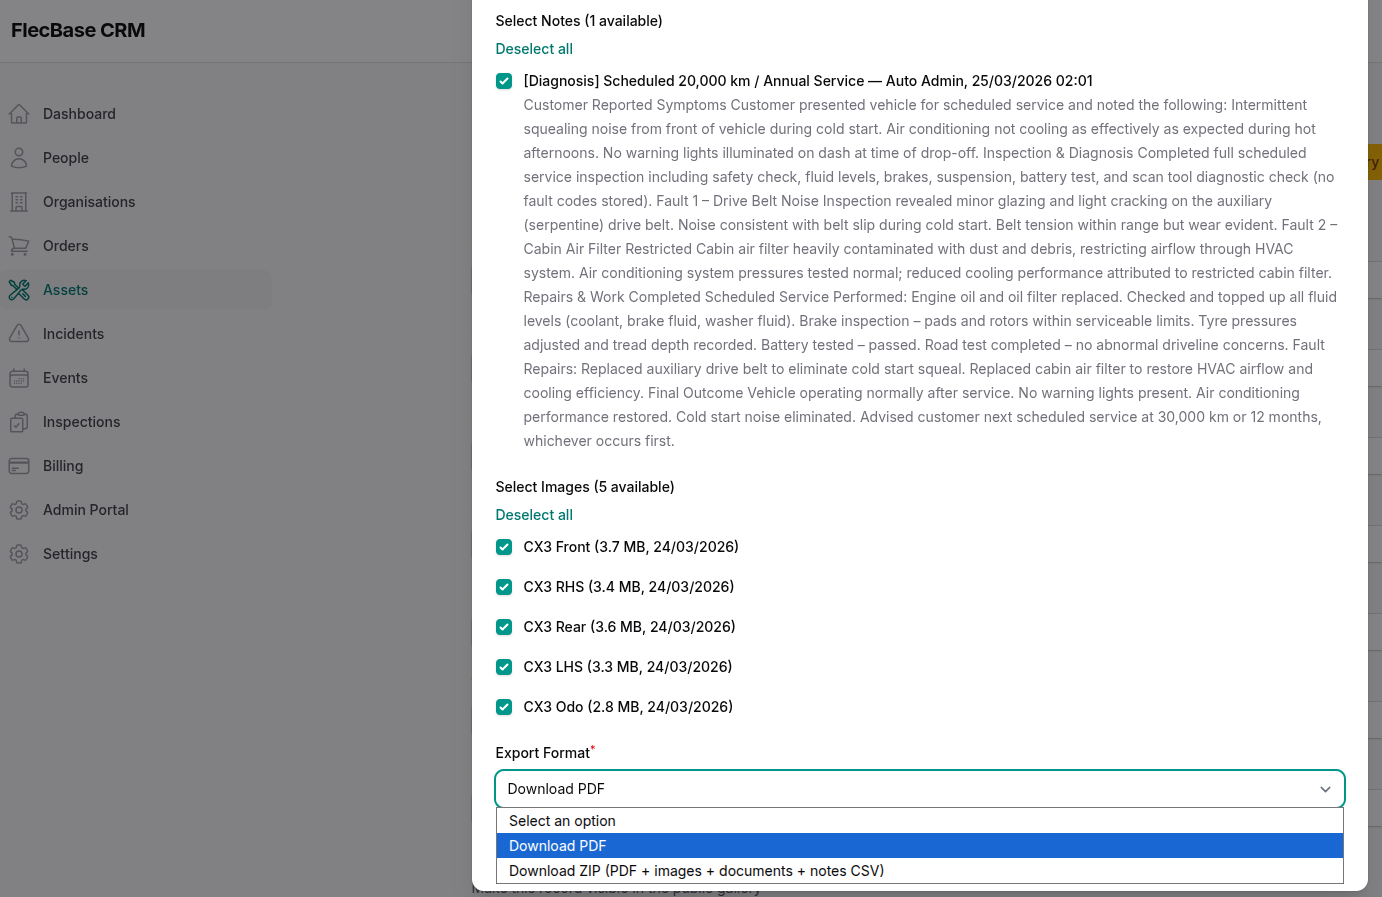Deselect the CX3 Front image checkbox

504,547
